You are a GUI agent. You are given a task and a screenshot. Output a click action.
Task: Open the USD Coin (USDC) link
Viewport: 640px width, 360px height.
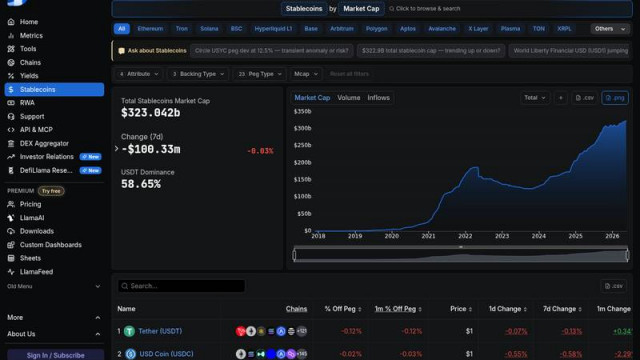coord(167,354)
